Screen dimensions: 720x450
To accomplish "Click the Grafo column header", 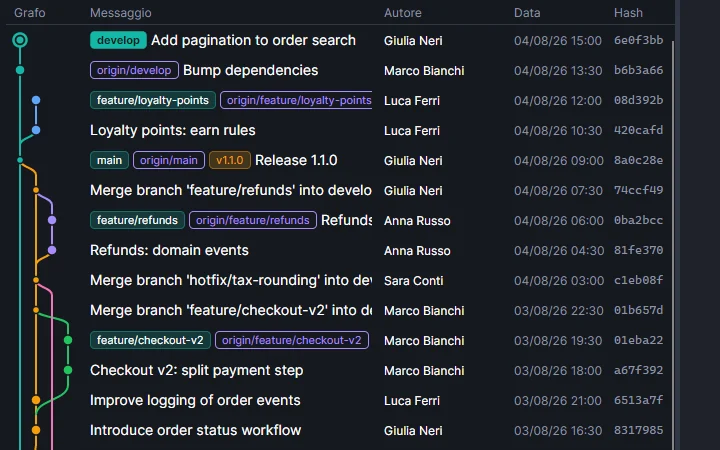I will (29, 13).
